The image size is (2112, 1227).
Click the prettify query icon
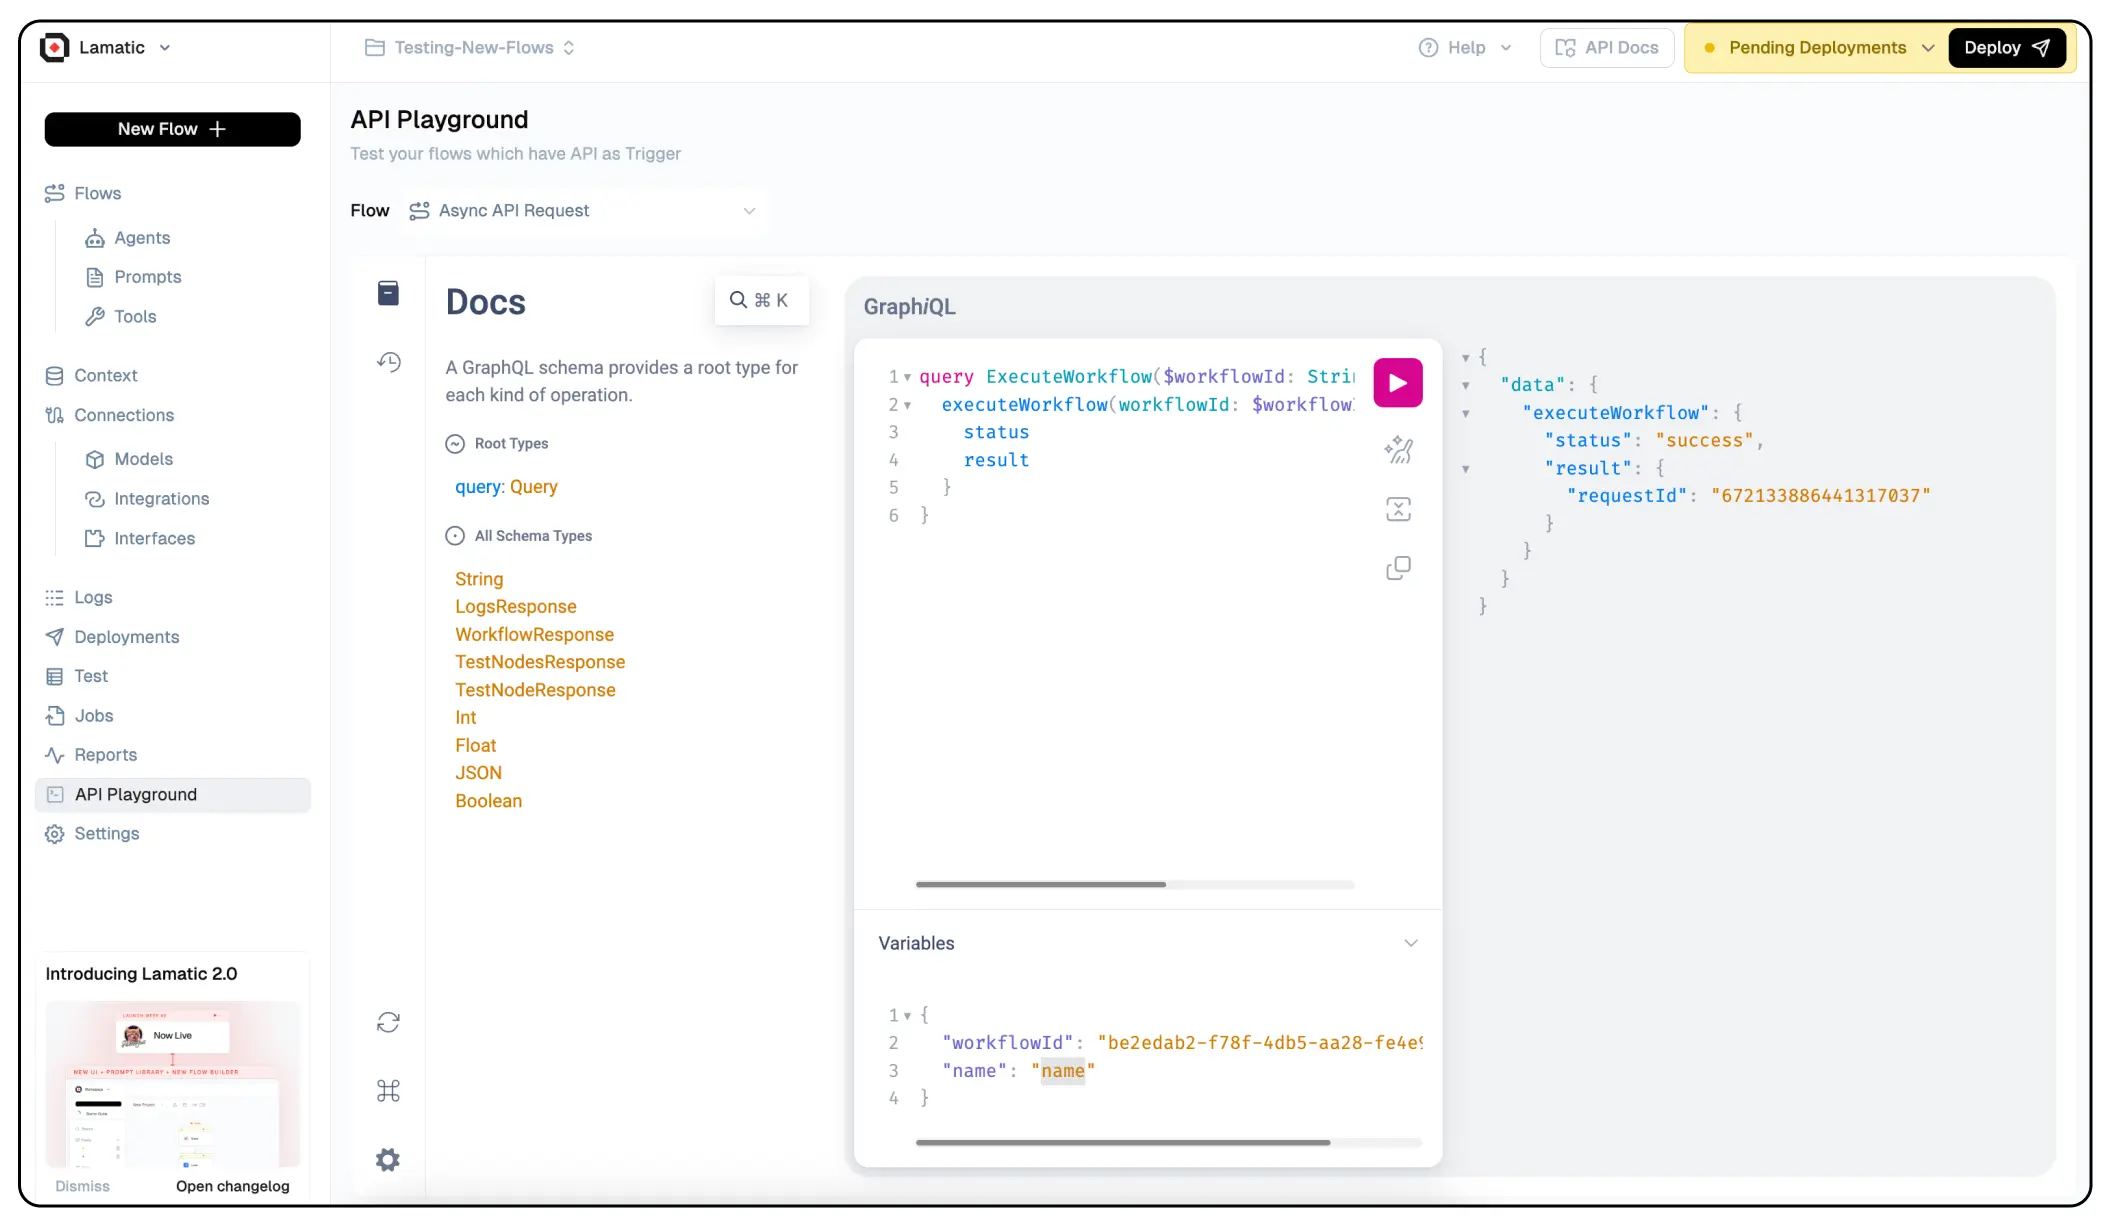click(1398, 450)
